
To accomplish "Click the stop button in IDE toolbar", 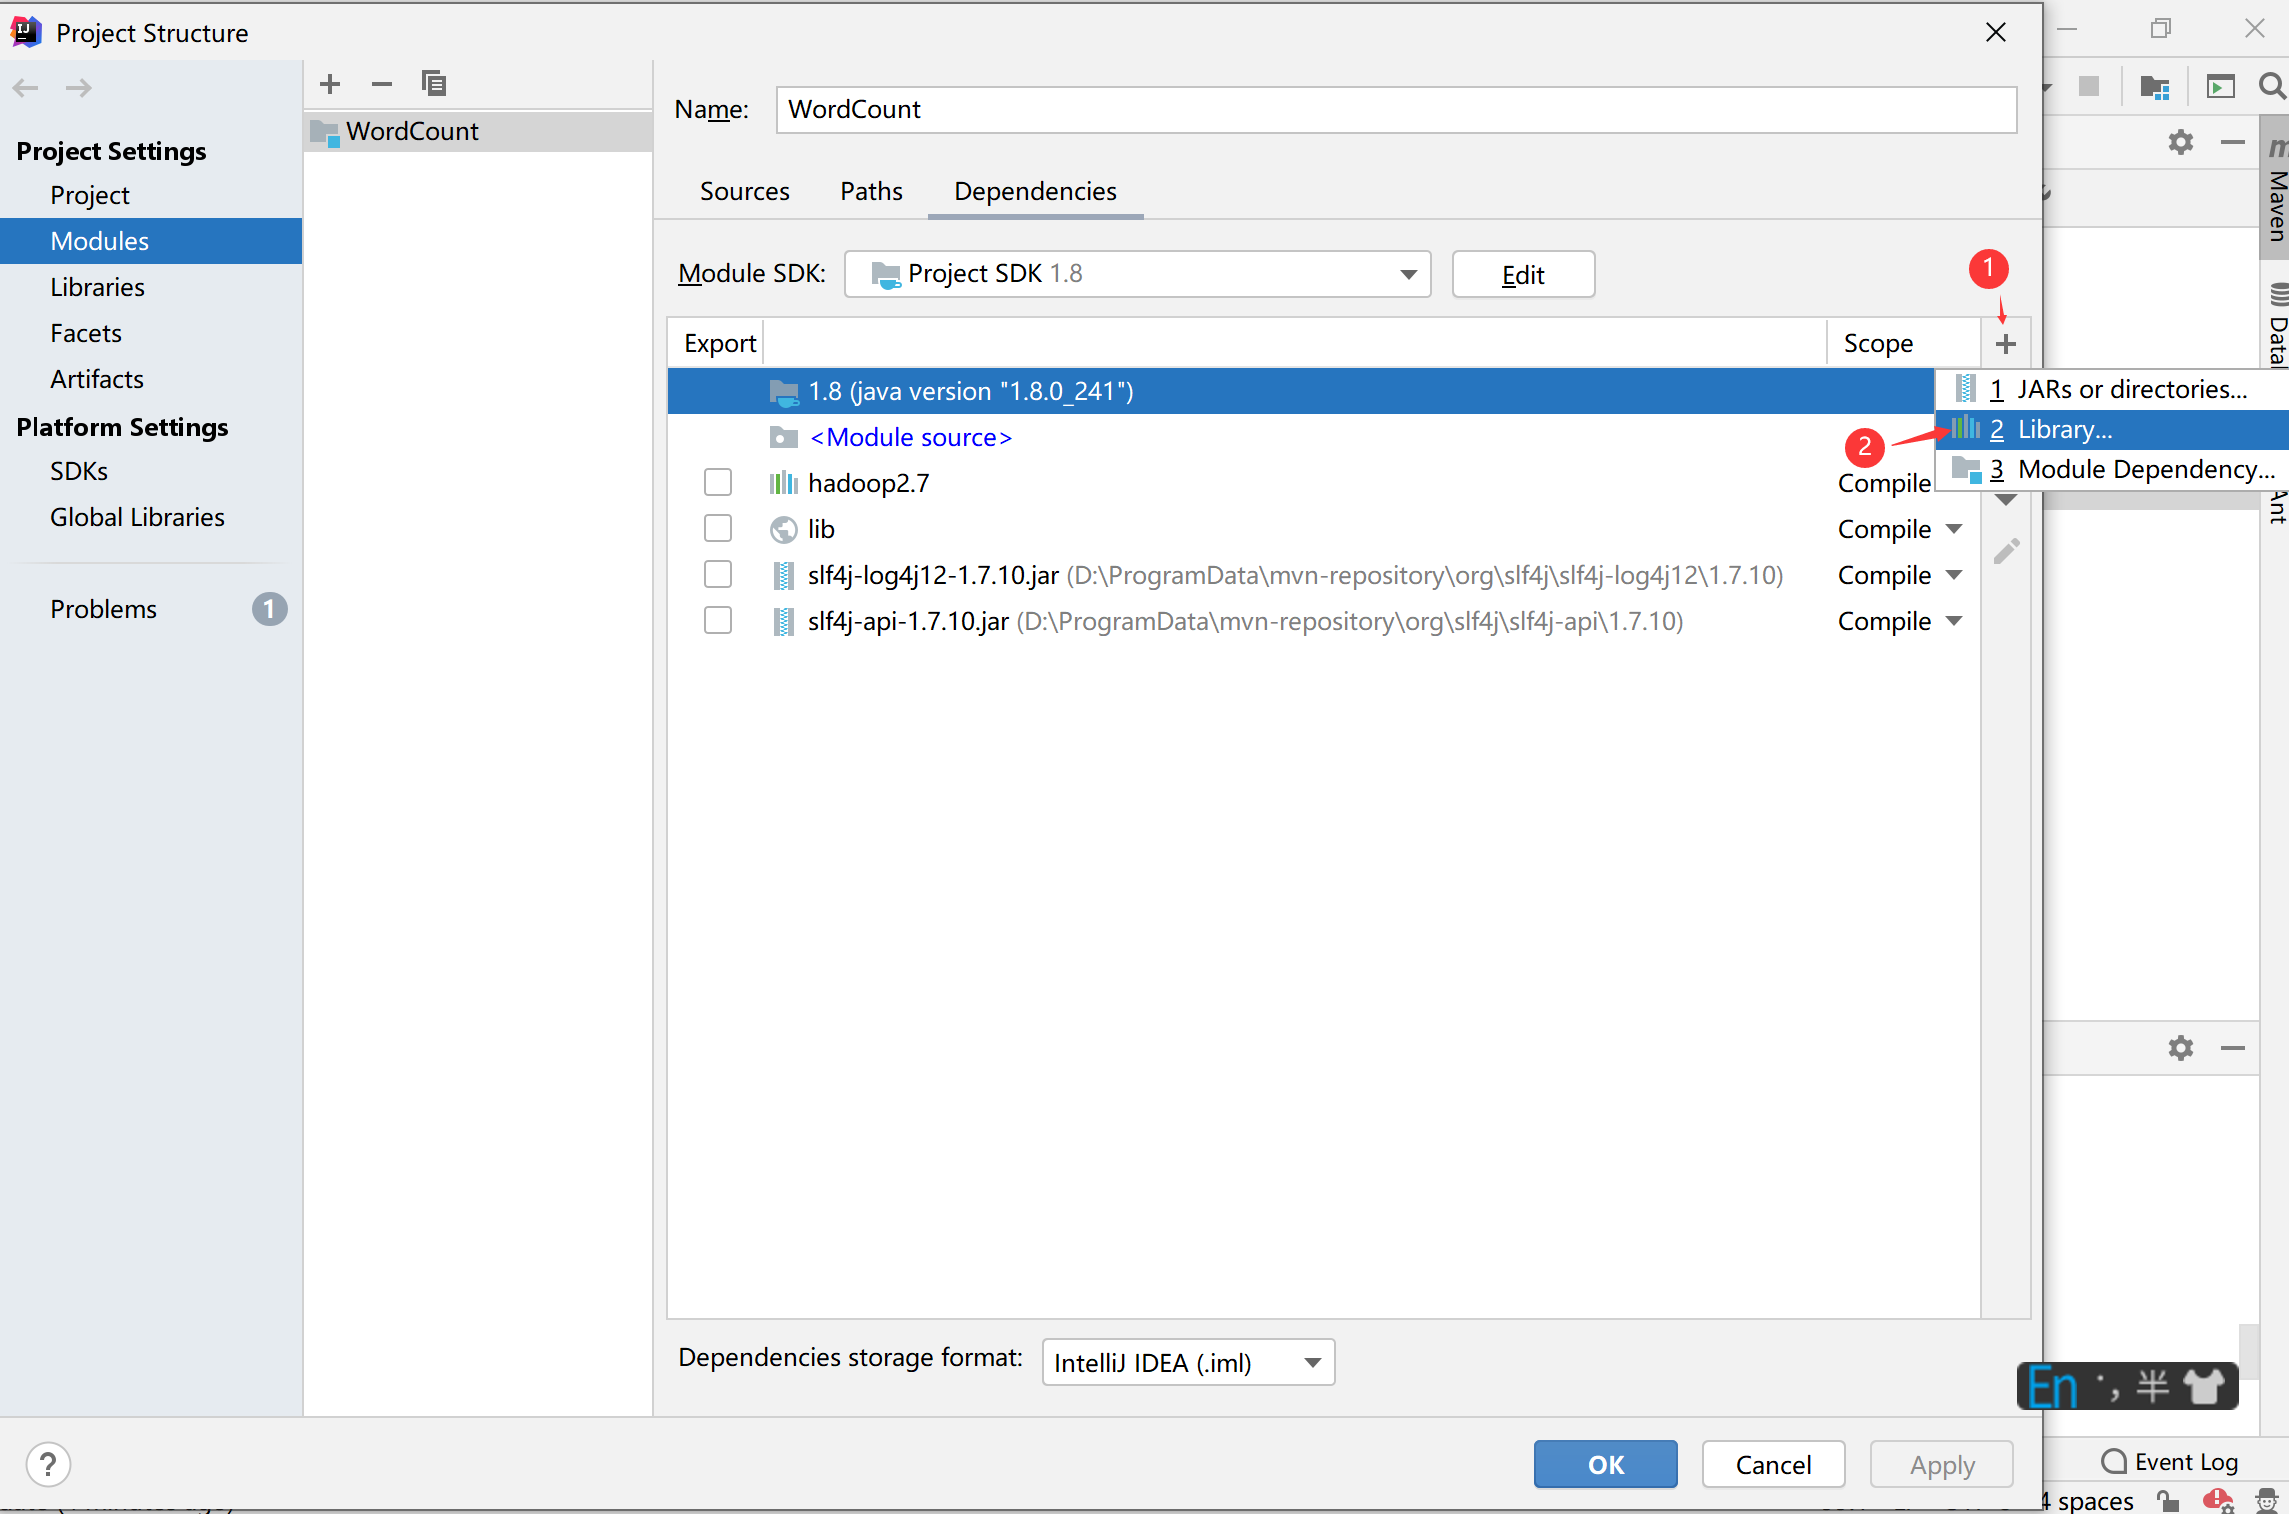I will click(2089, 87).
